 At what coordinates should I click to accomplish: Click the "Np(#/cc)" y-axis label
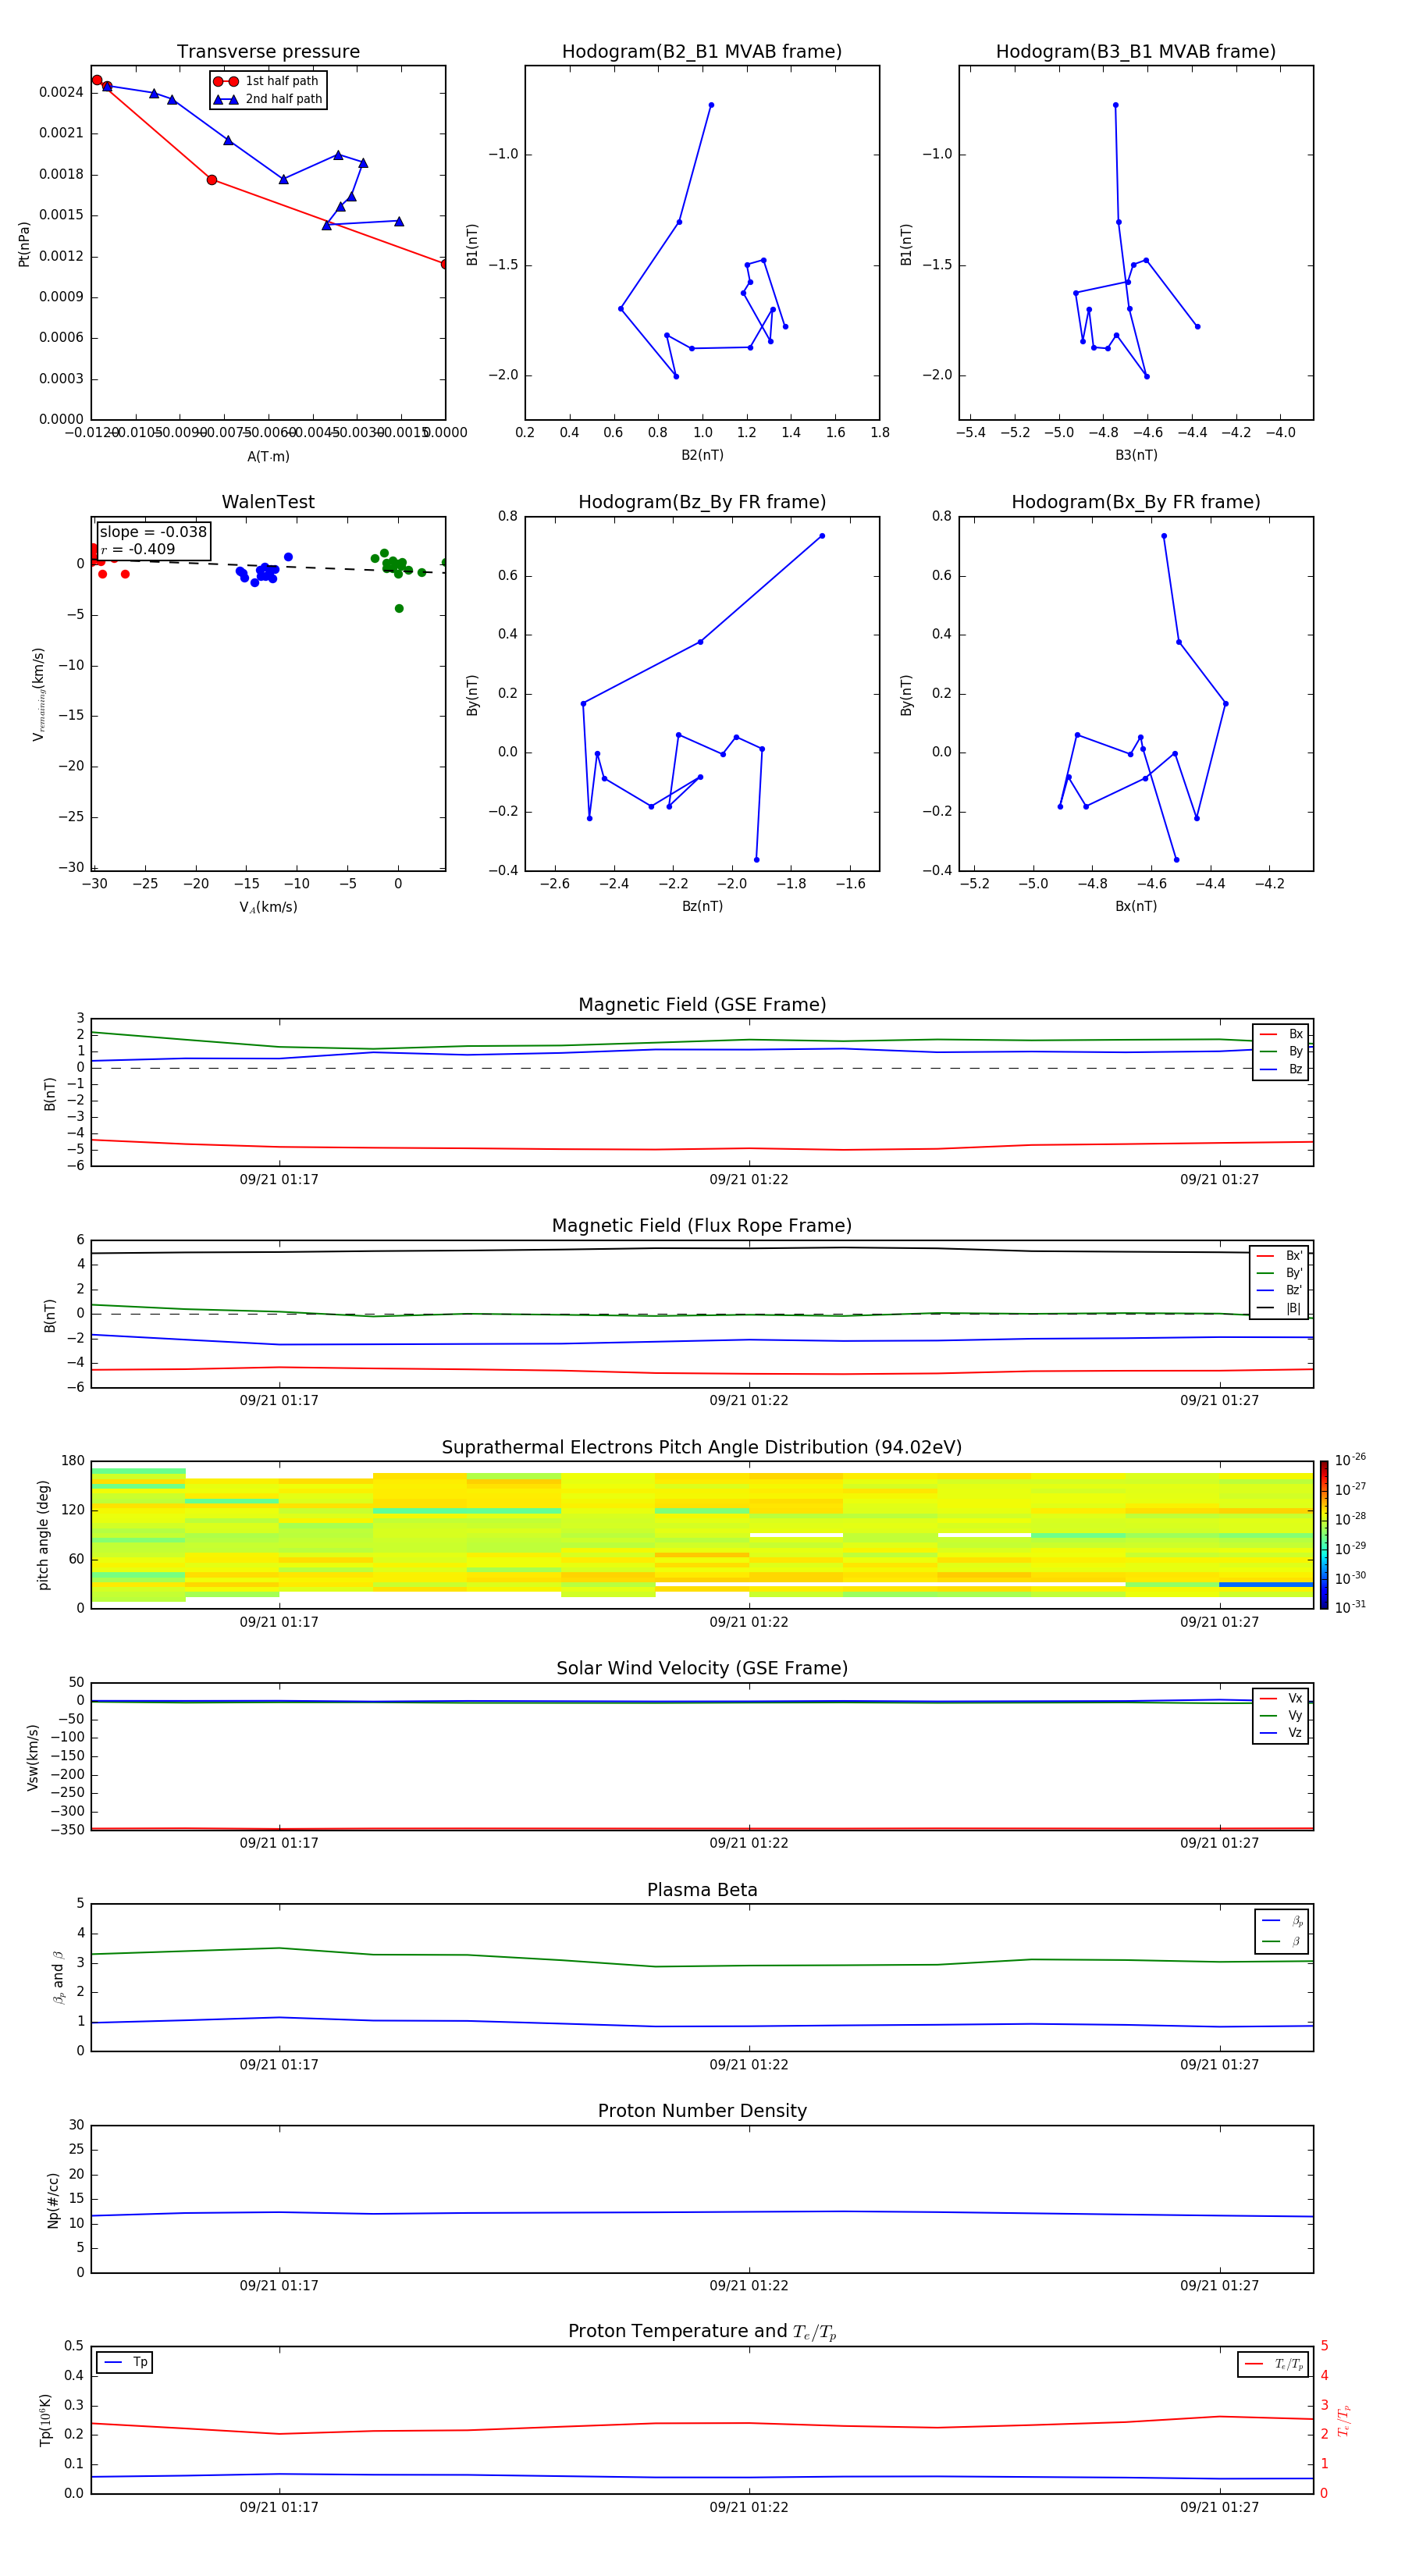(53, 2200)
